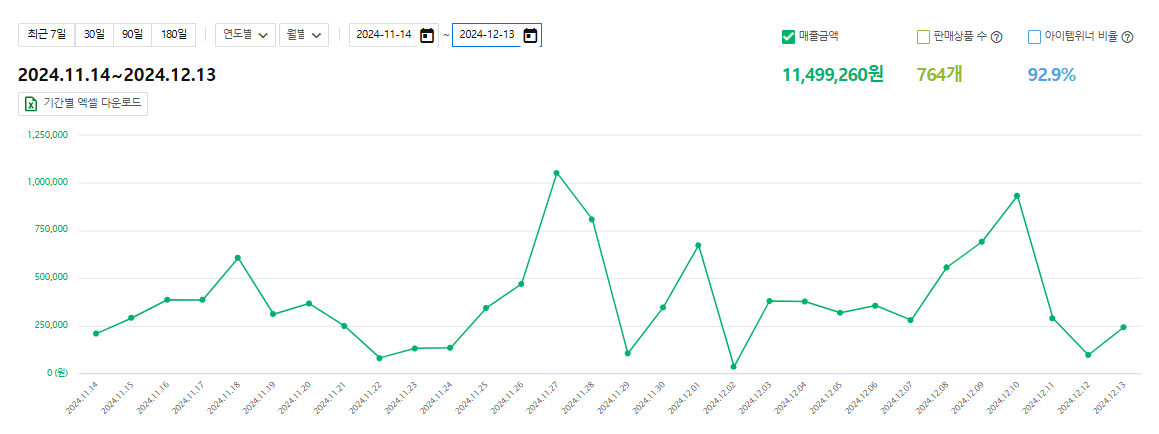This screenshot has width=1159, height=434.
Task: Click help icon beside 판매상품 수
Action: pyautogui.click(x=996, y=37)
